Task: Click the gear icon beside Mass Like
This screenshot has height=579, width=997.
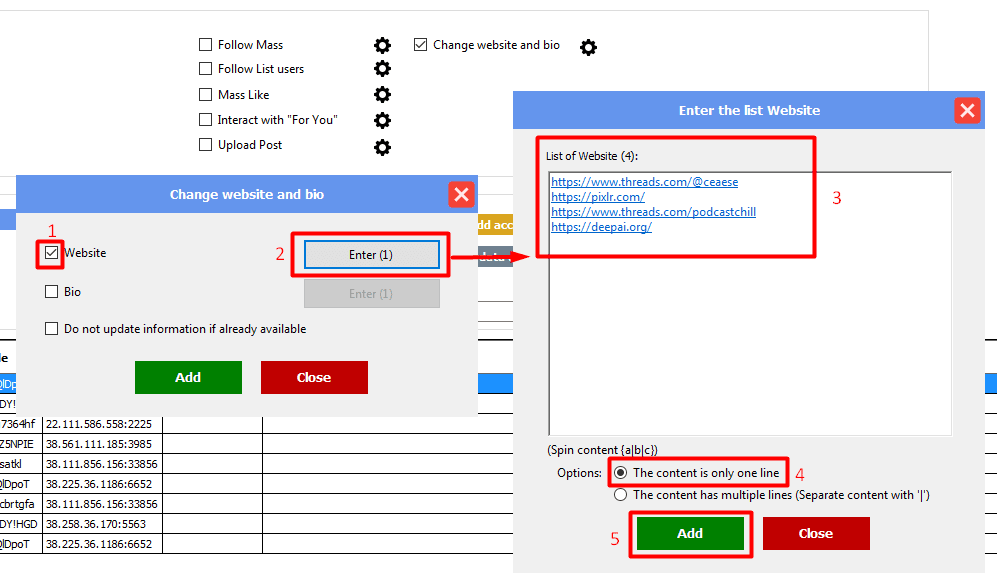Action: (x=382, y=95)
